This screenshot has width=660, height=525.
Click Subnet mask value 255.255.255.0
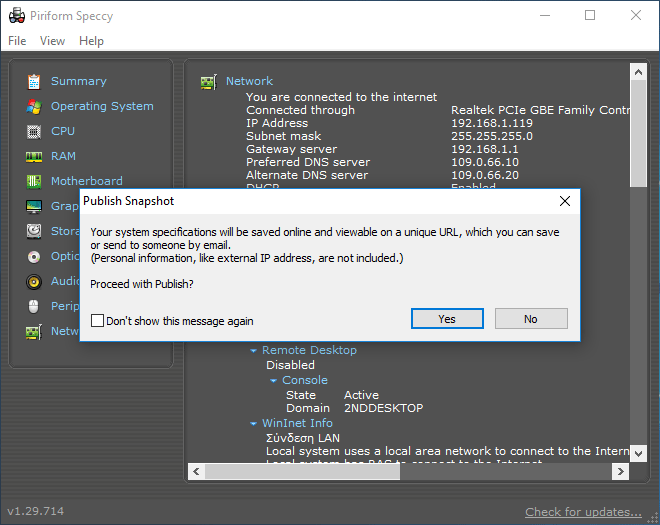pos(492,136)
